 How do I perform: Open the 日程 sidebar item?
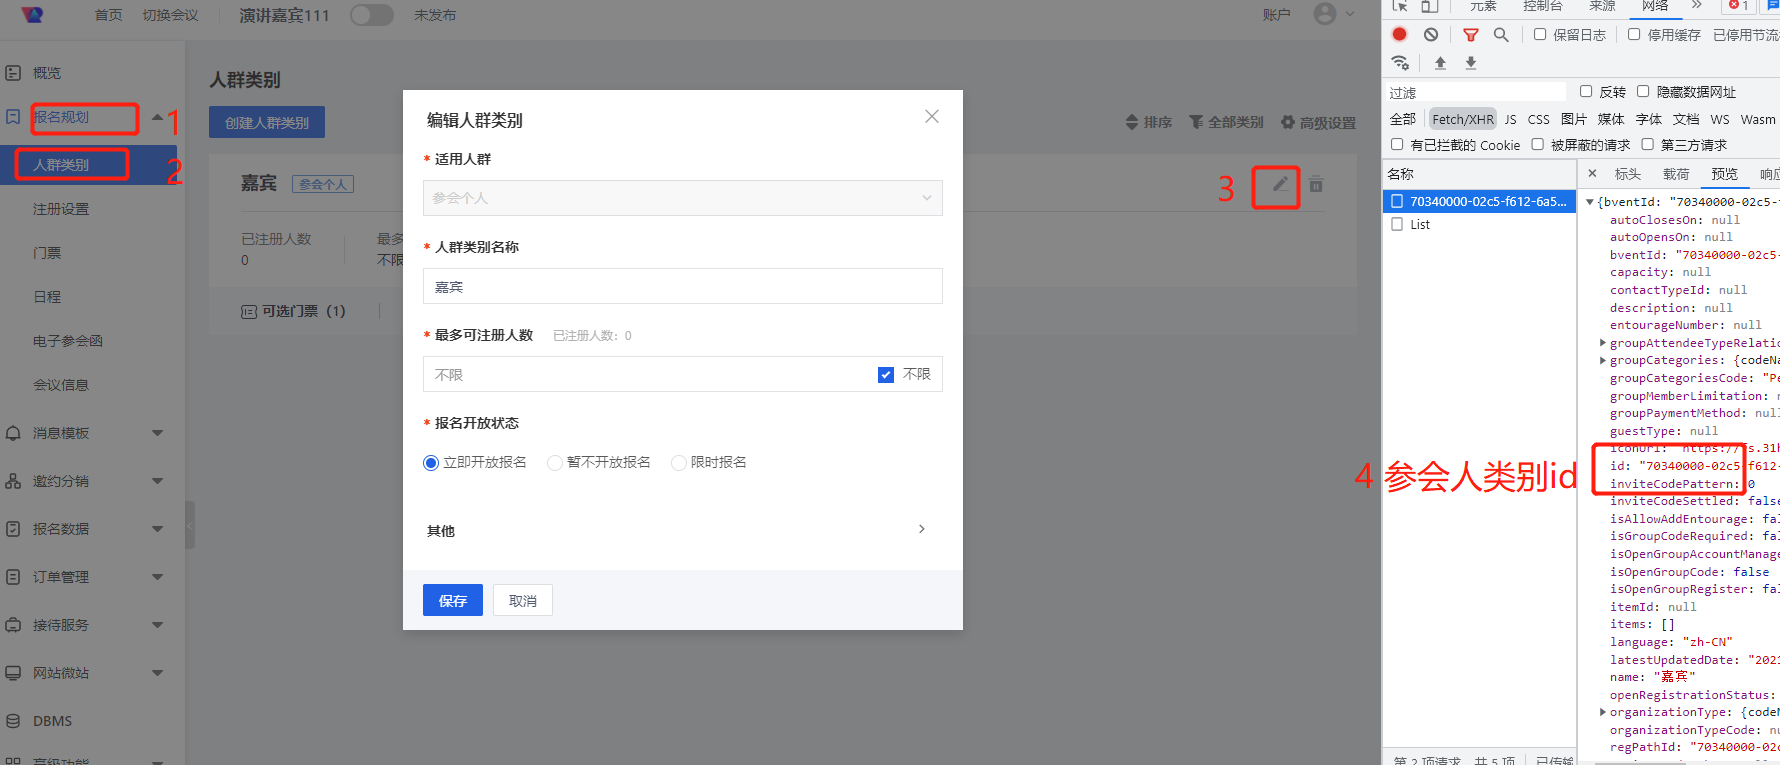click(x=47, y=297)
